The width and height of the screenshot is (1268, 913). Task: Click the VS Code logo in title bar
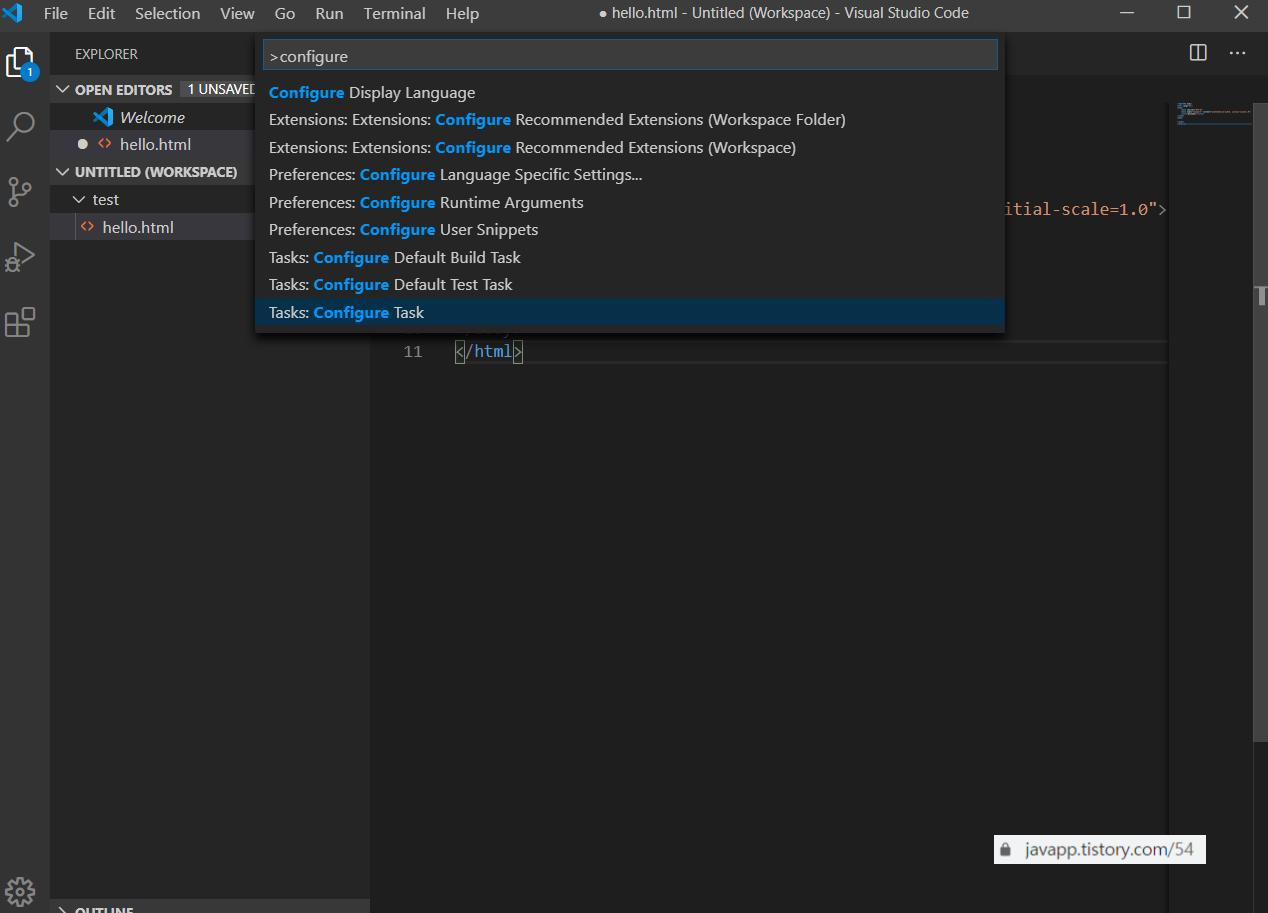(13, 13)
